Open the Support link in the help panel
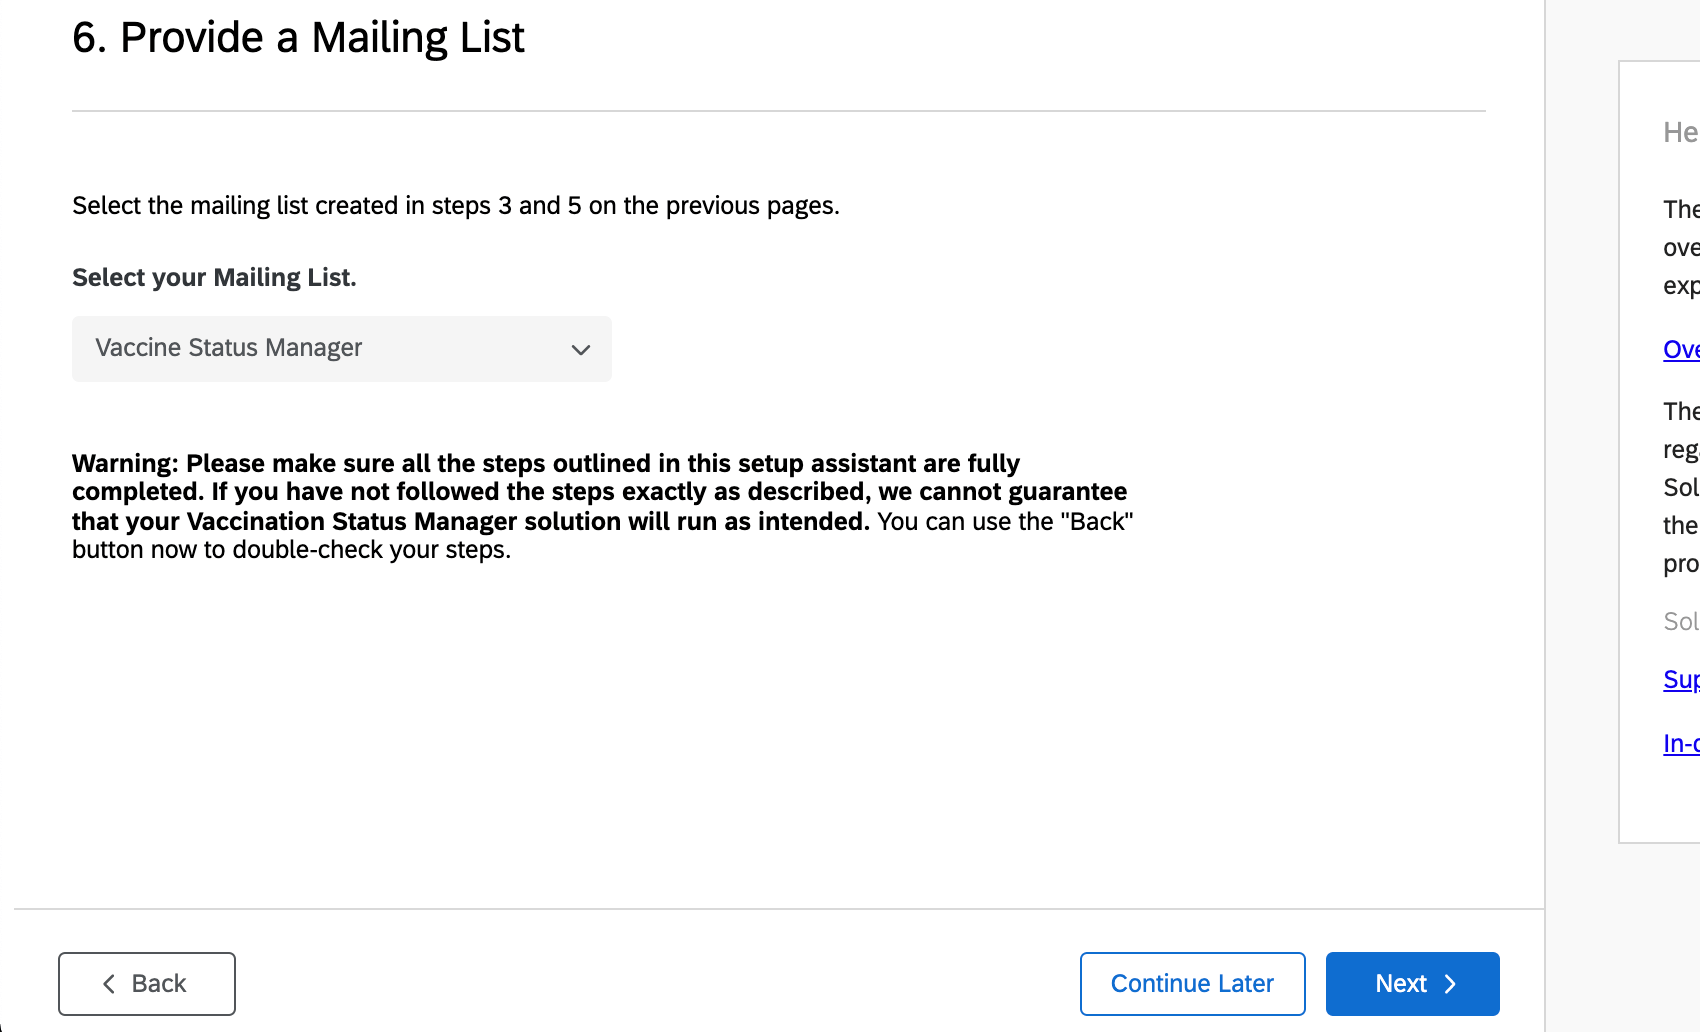 [1680, 679]
